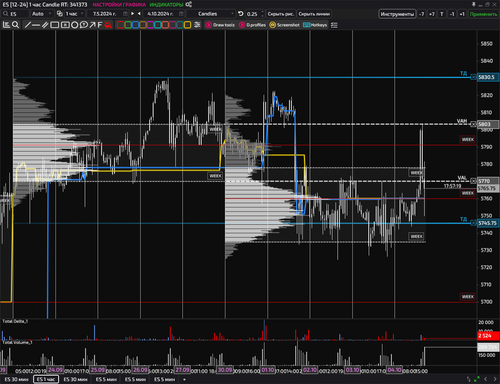The width and height of the screenshot is (500, 384).
Task: Open the sliders settings icon after color swatches
Action: (x=197, y=25)
